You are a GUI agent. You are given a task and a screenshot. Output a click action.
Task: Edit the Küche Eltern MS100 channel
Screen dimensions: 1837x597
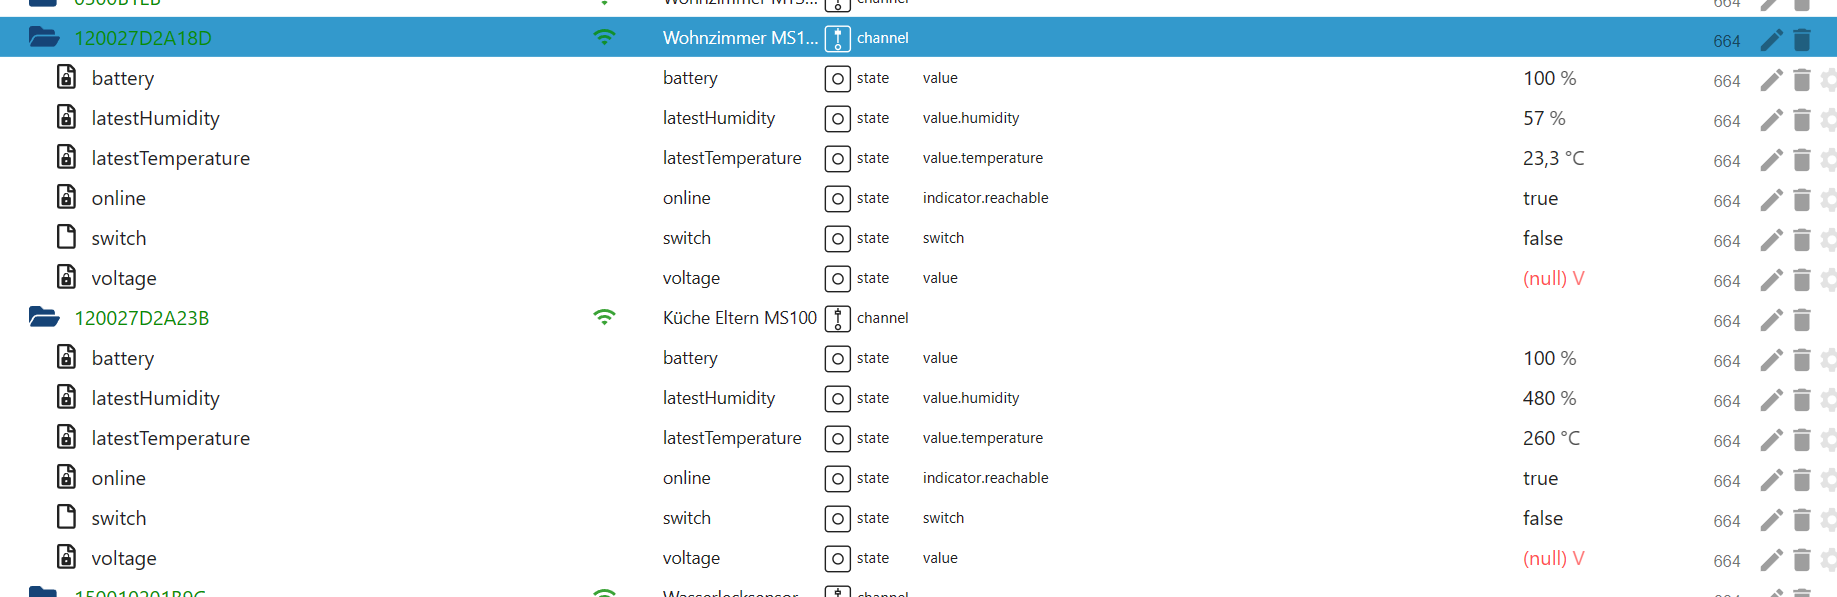(1771, 320)
